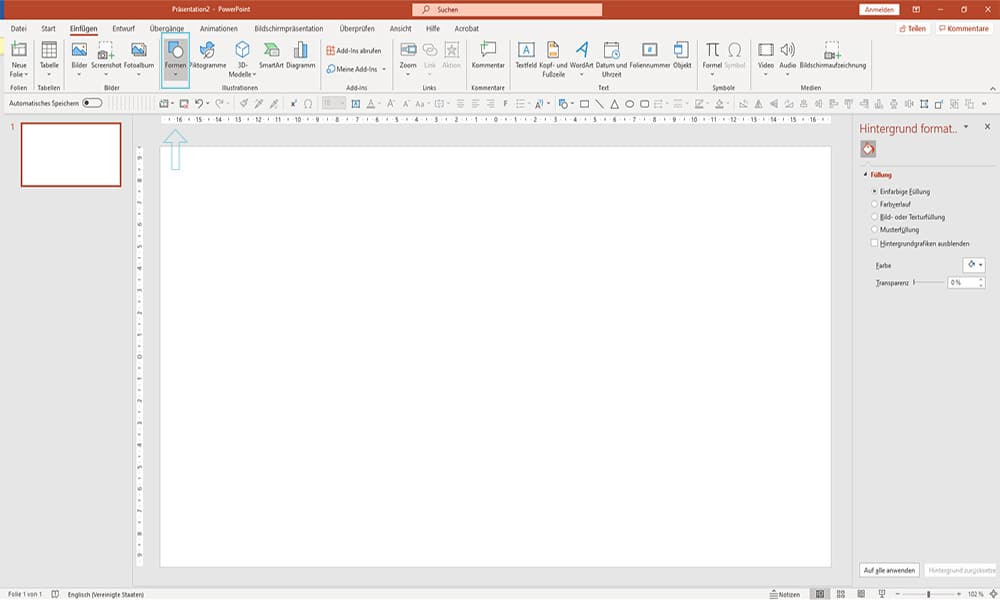Collapse the ribbon with the chevron
This screenshot has width=1000, height=600.
(992, 88)
